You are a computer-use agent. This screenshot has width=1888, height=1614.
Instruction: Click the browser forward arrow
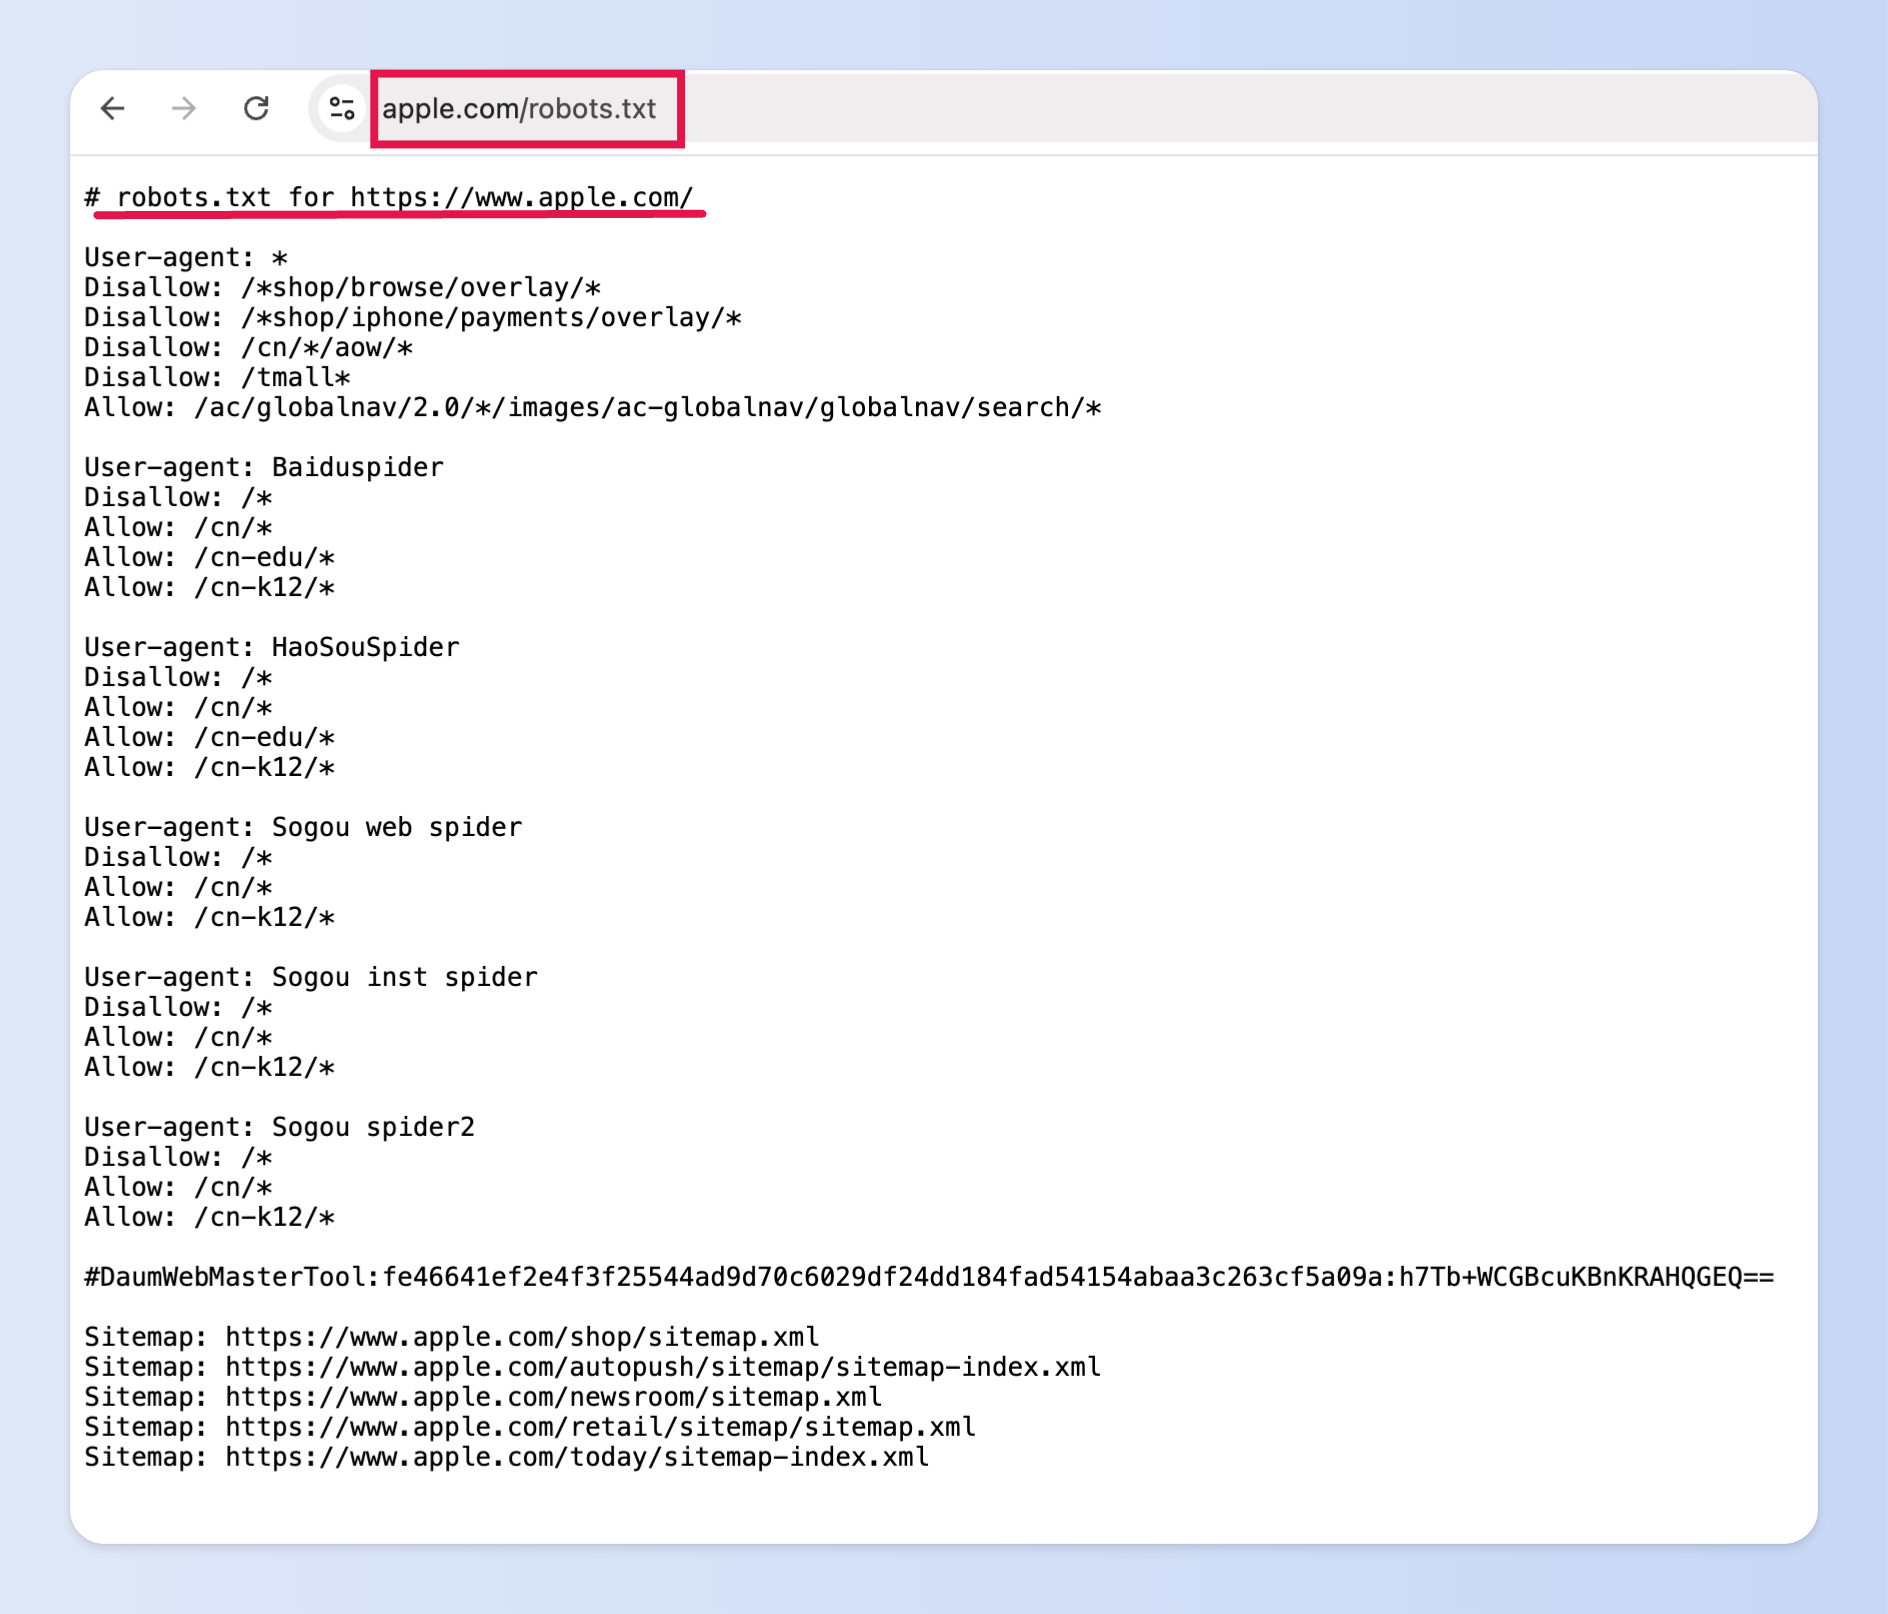tap(184, 108)
